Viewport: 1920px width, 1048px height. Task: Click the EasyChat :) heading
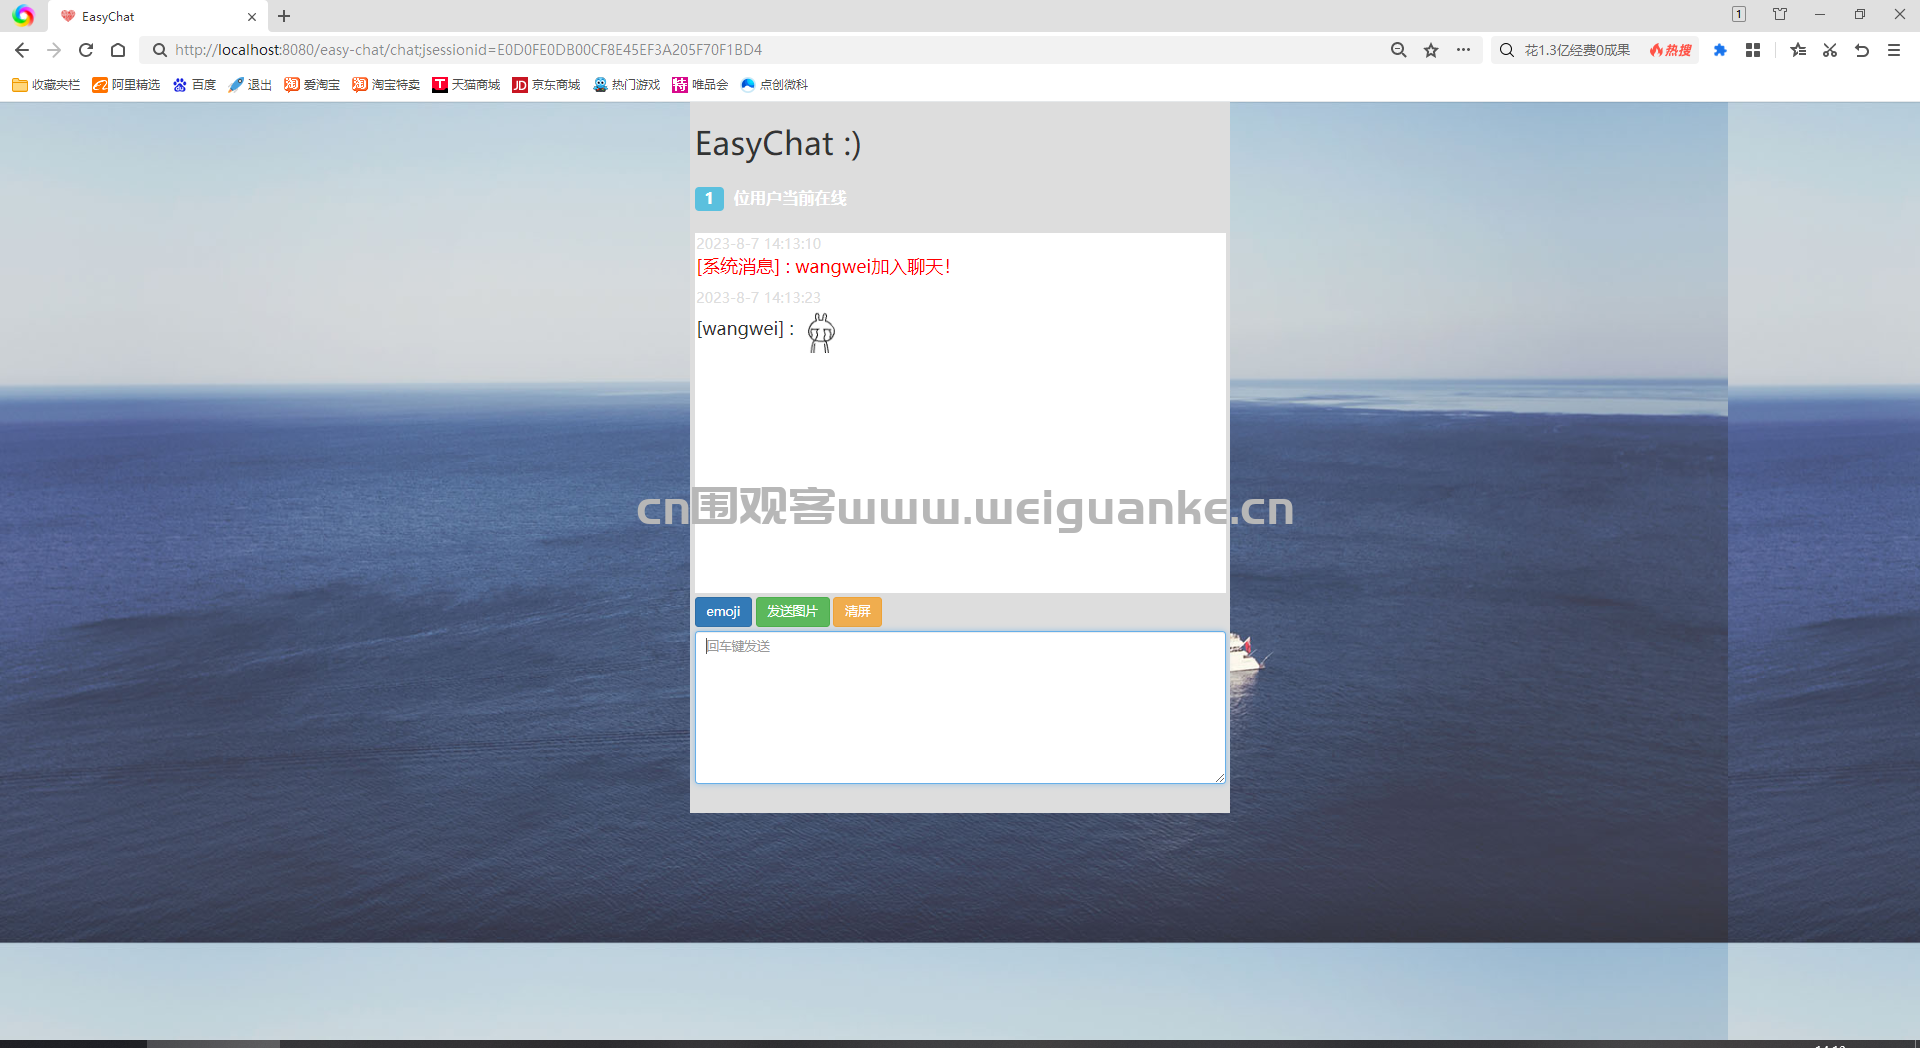coord(778,144)
